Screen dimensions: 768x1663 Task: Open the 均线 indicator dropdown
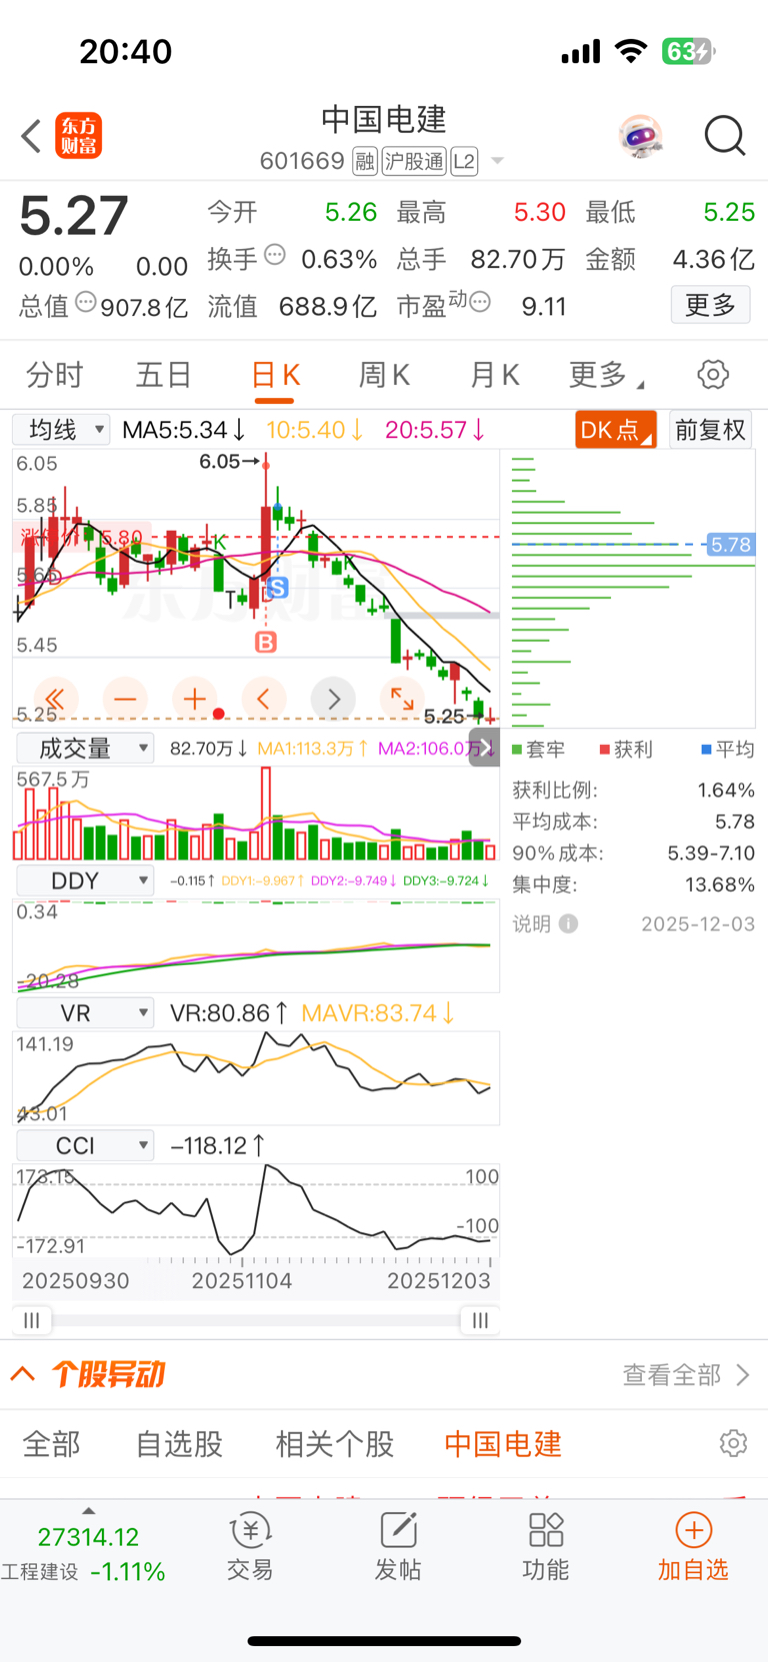[x=61, y=430]
